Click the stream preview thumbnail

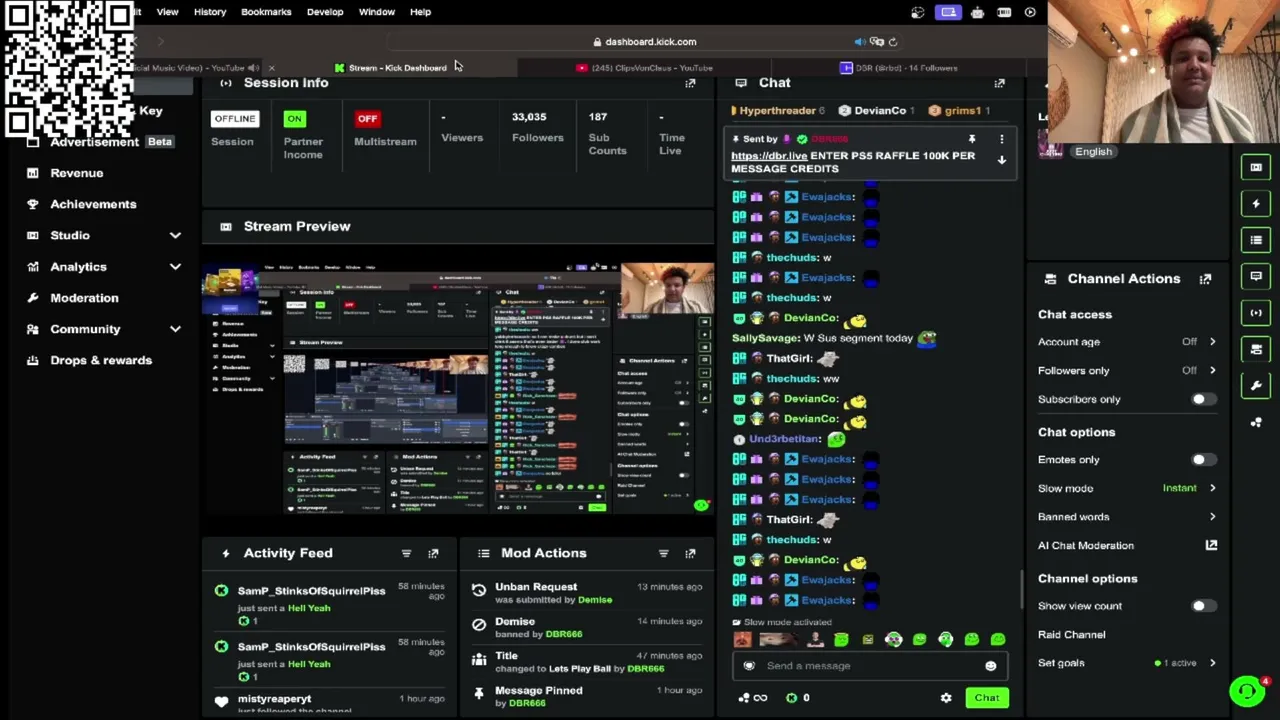pos(459,388)
